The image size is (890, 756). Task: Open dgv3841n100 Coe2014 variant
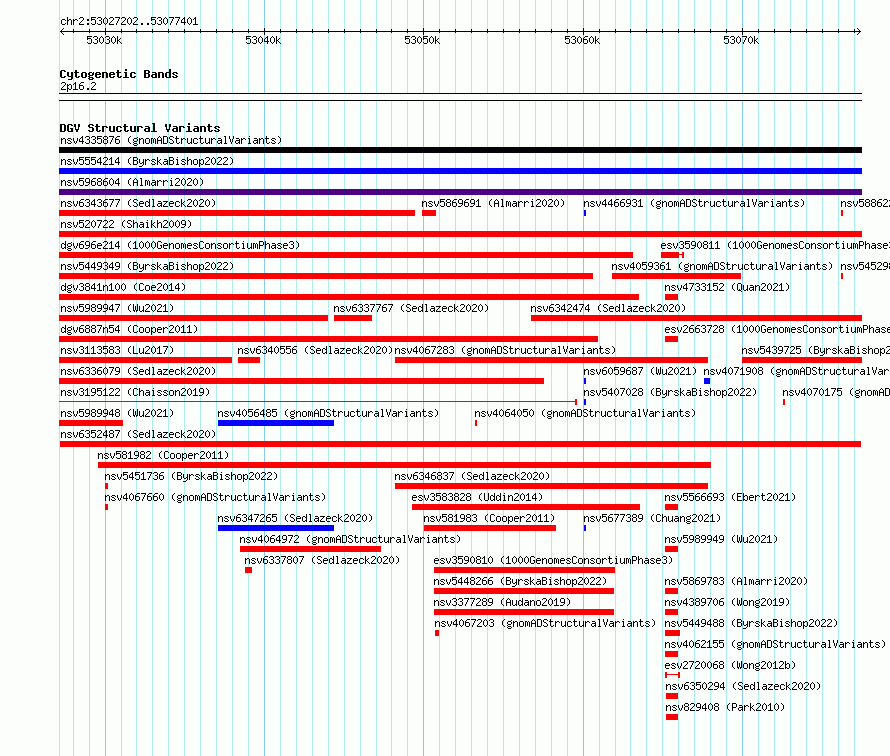click(123, 287)
